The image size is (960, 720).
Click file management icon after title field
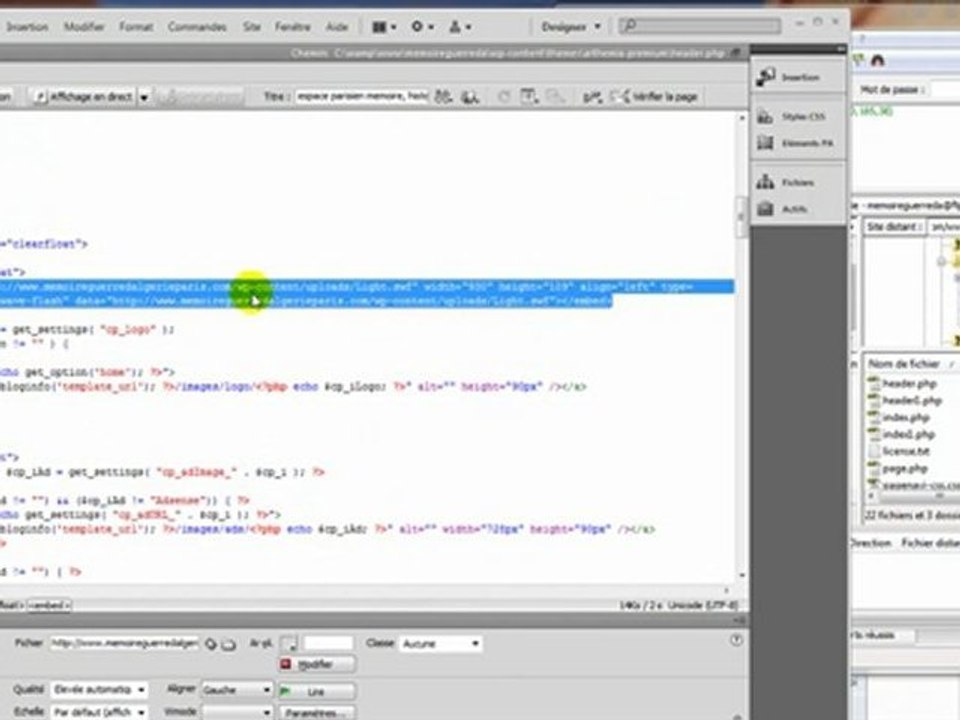pos(443,96)
